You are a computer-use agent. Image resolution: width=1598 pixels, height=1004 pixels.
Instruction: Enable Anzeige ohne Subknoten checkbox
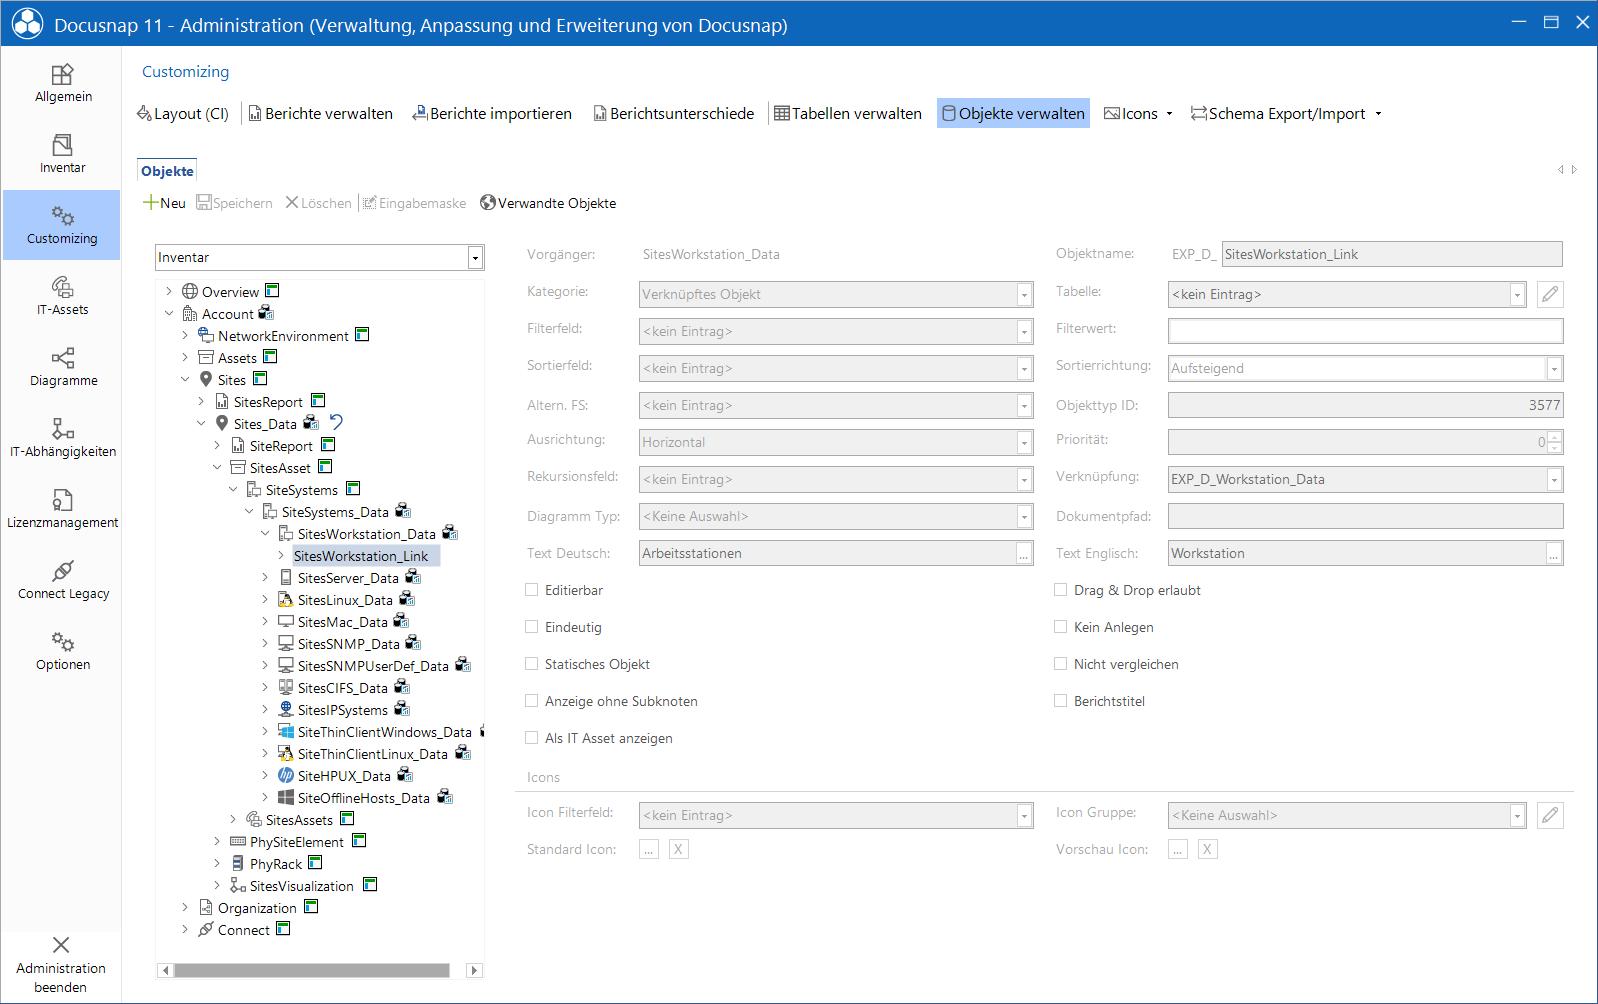pyautogui.click(x=532, y=701)
